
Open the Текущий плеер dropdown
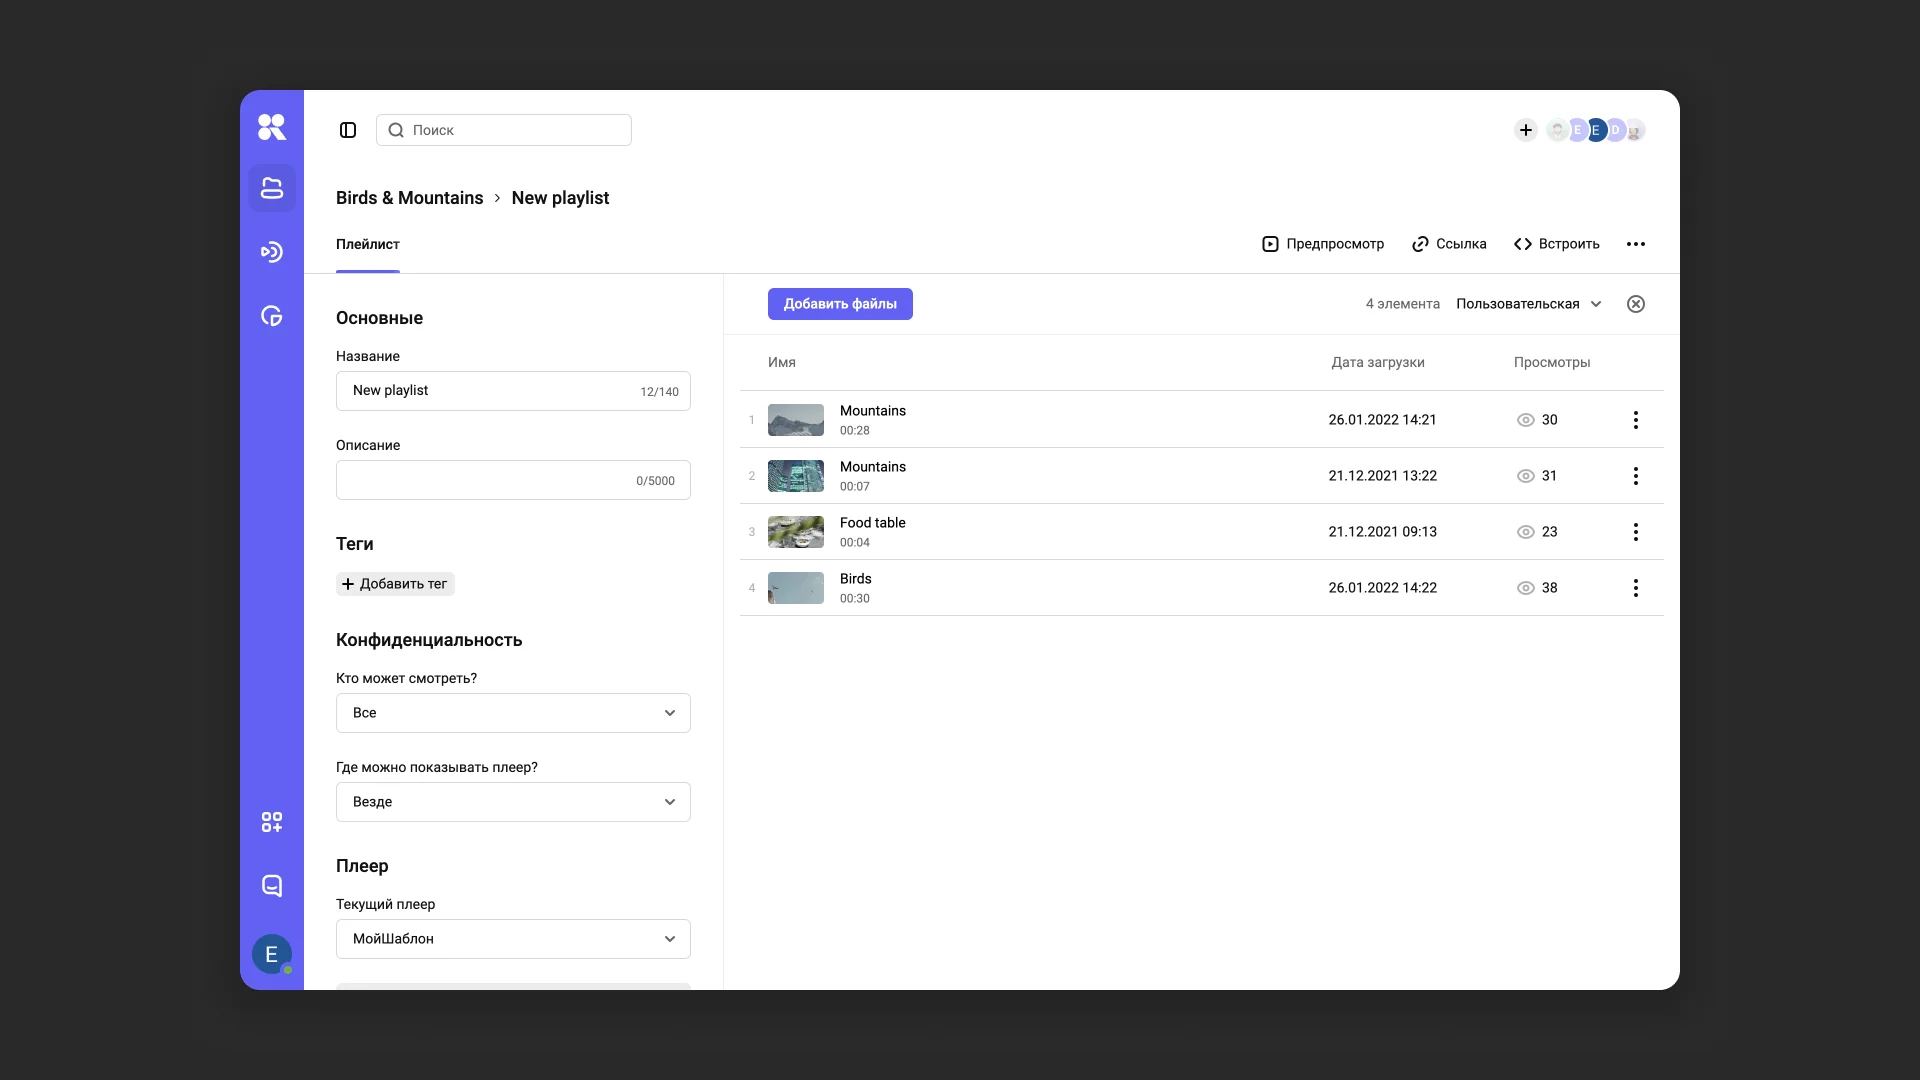513,939
